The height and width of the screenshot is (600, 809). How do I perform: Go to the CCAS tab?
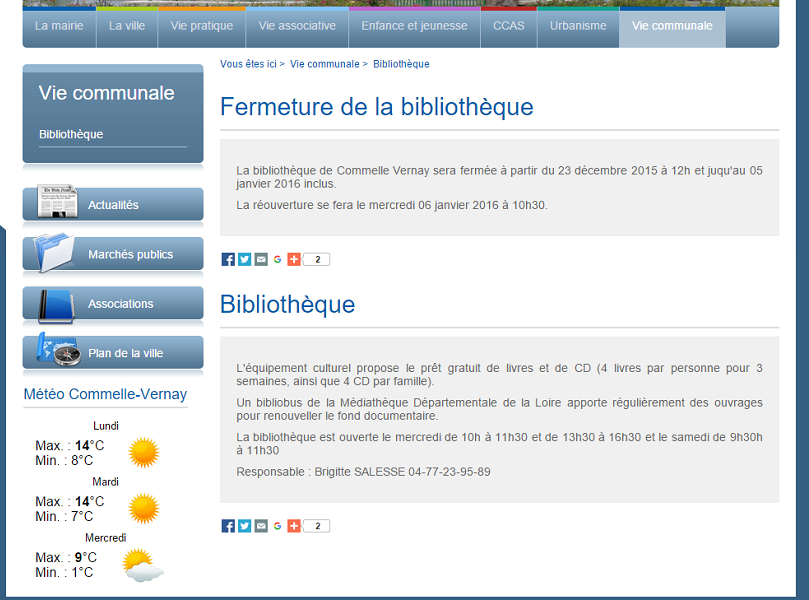tap(509, 26)
